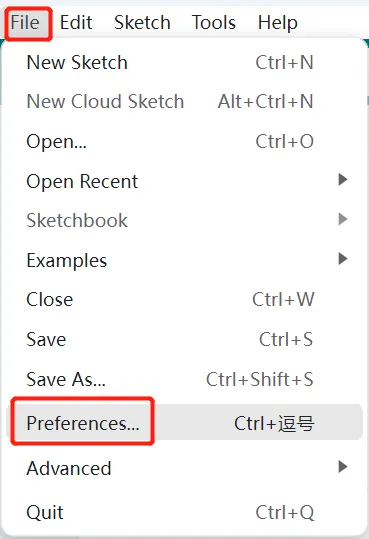Choose Save As... menu entry
369x539 pixels.
[x=184, y=379]
